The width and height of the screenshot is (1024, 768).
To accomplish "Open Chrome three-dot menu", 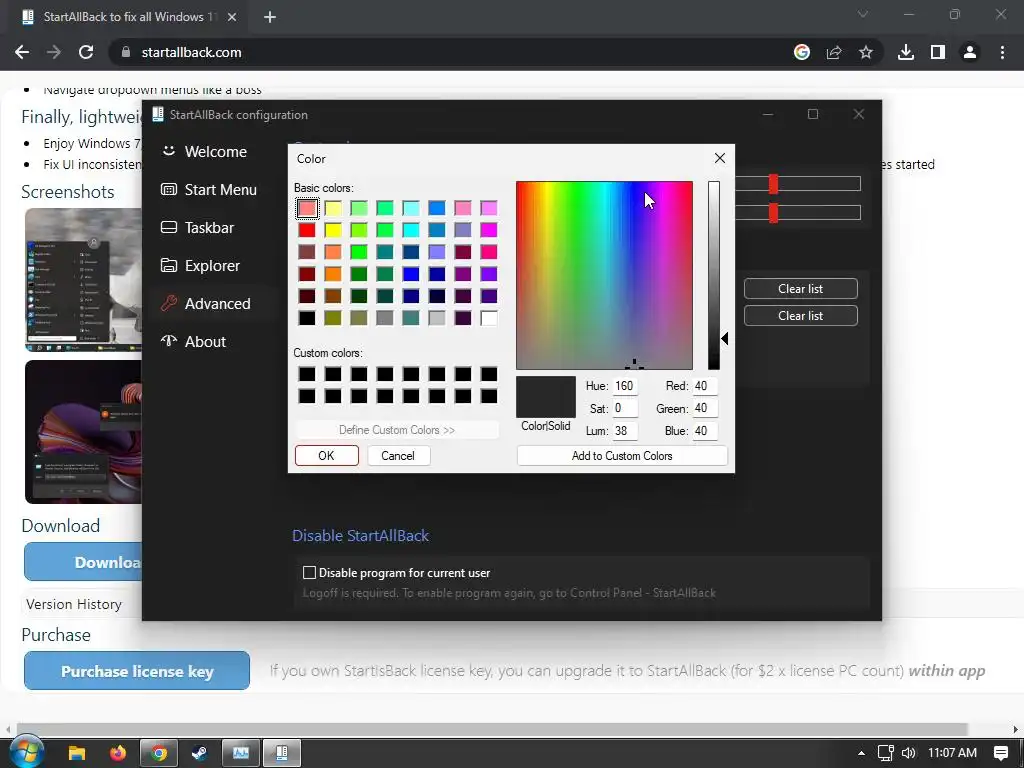I will 1002,52.
